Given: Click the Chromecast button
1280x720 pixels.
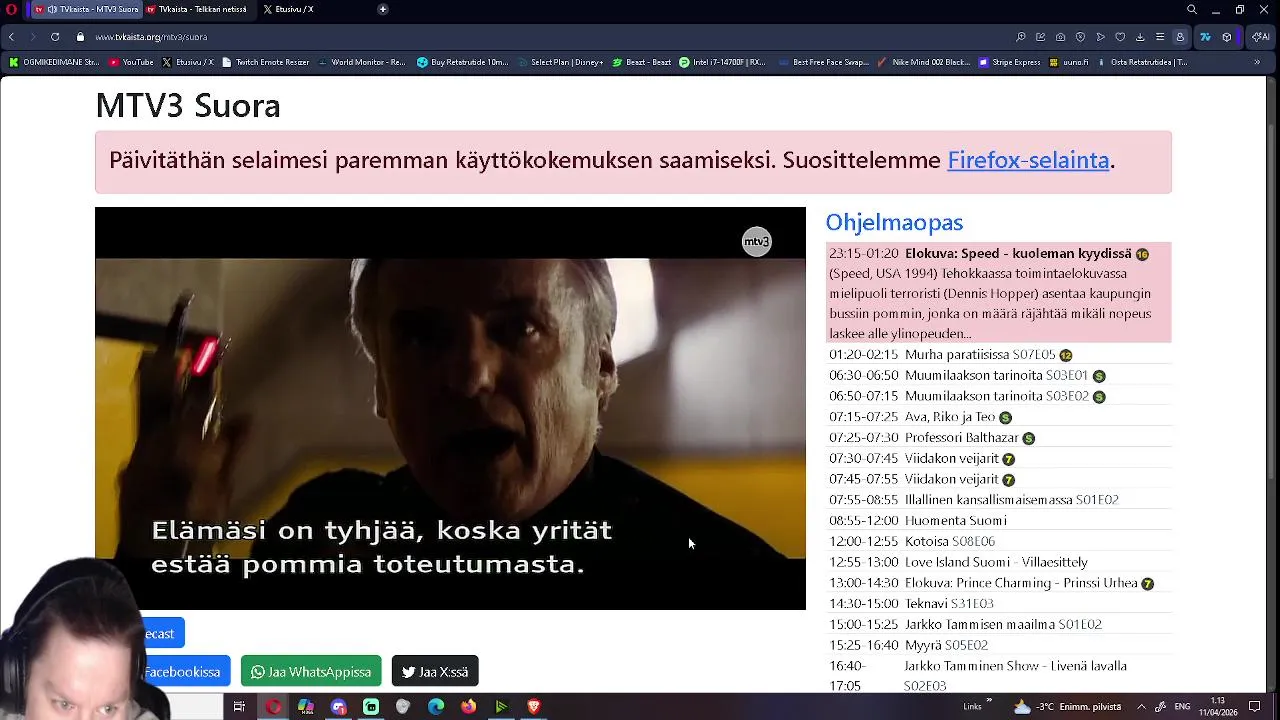Looking at the screenshot, I should (162, 633).
